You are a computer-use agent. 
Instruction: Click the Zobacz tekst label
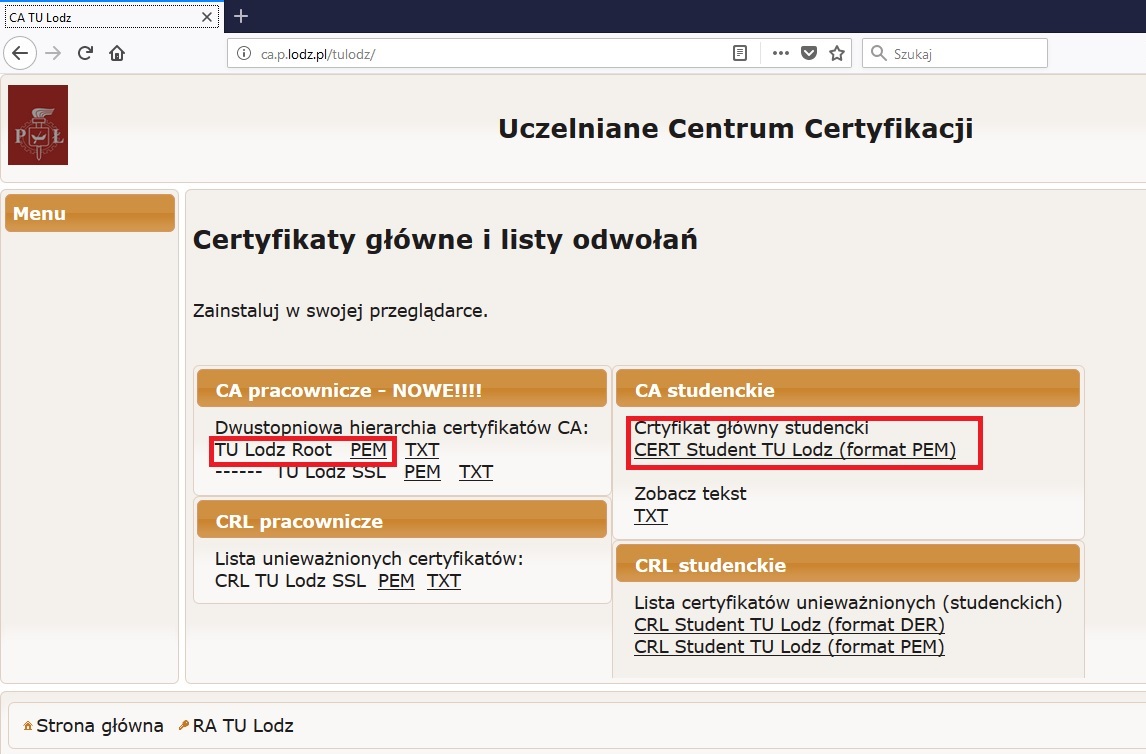(x=691, y=494)
